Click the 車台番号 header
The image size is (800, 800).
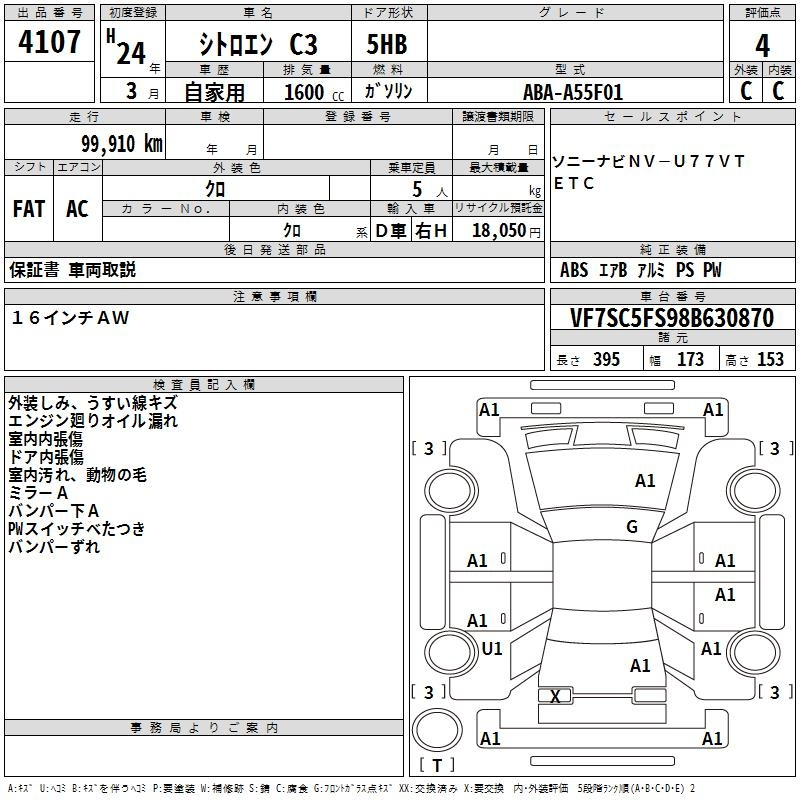[x=672, y=296]
